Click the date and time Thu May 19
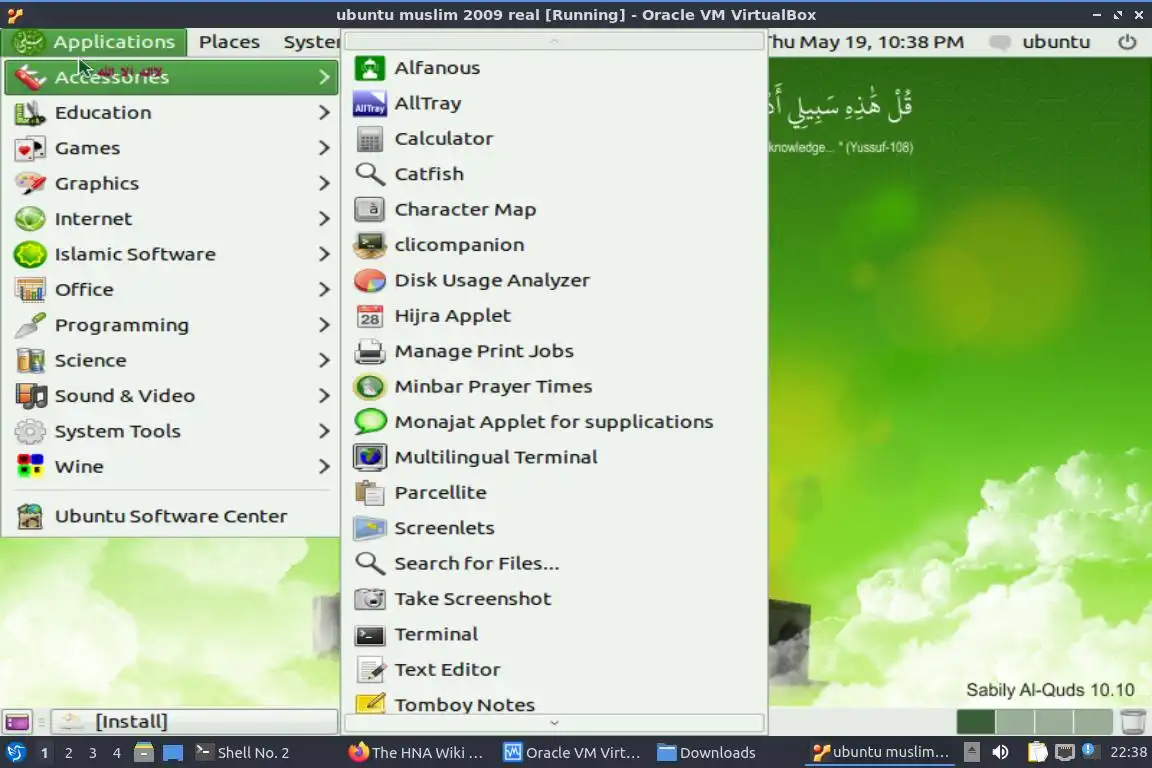1152x768 pixels. tap(866, 42)
